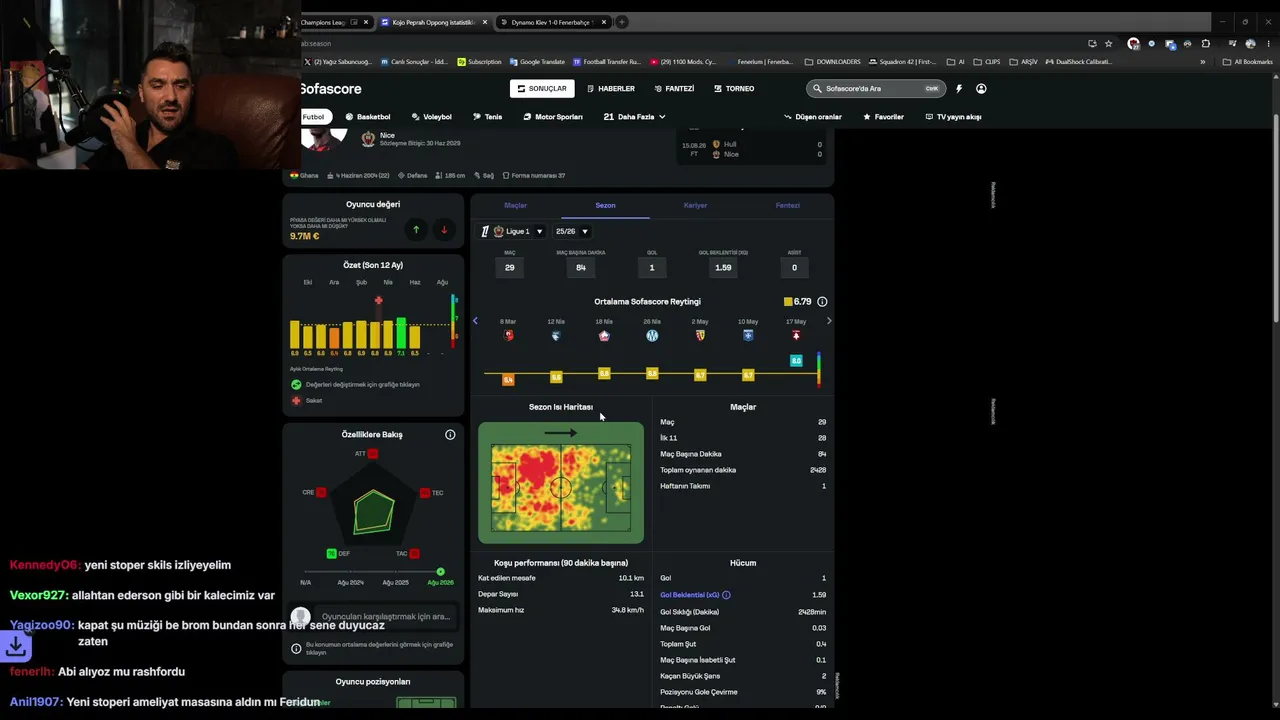Select Ağu 2026 point on attribute timeline slider
Viewport: 1280px width, 720px height.
point(440,572)
